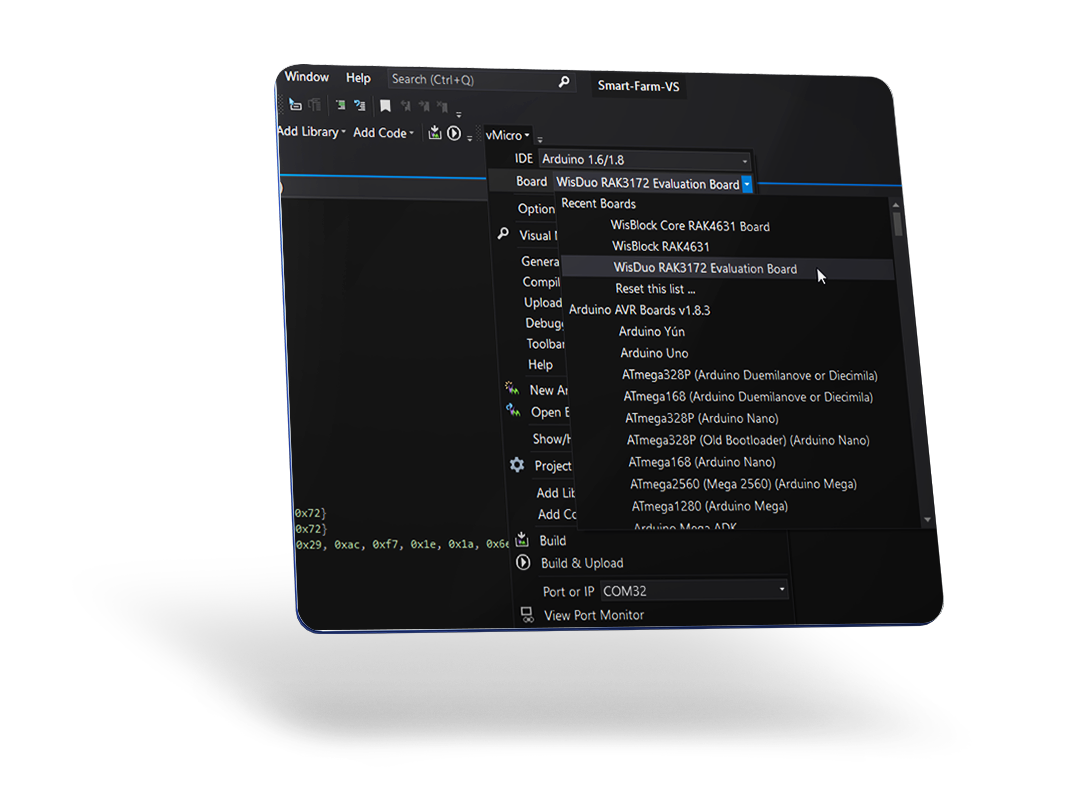Select ATmega168 (Arduino Duemilanove or Diecimila)

pyautogui.click(x=749, y=397)
